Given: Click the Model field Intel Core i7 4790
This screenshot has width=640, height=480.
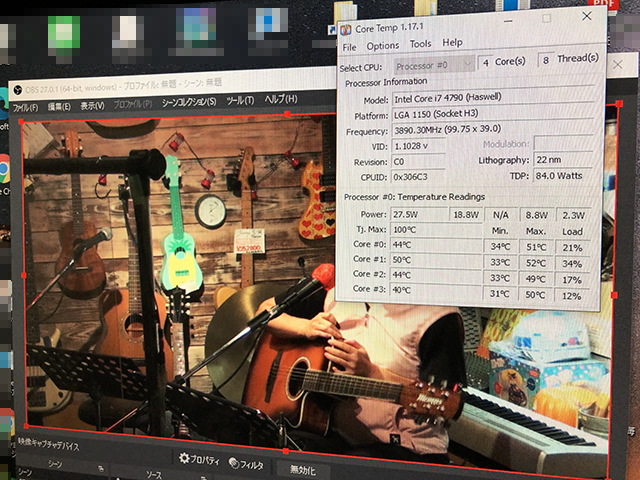Looking at the screenshot, I should point(493,98).
